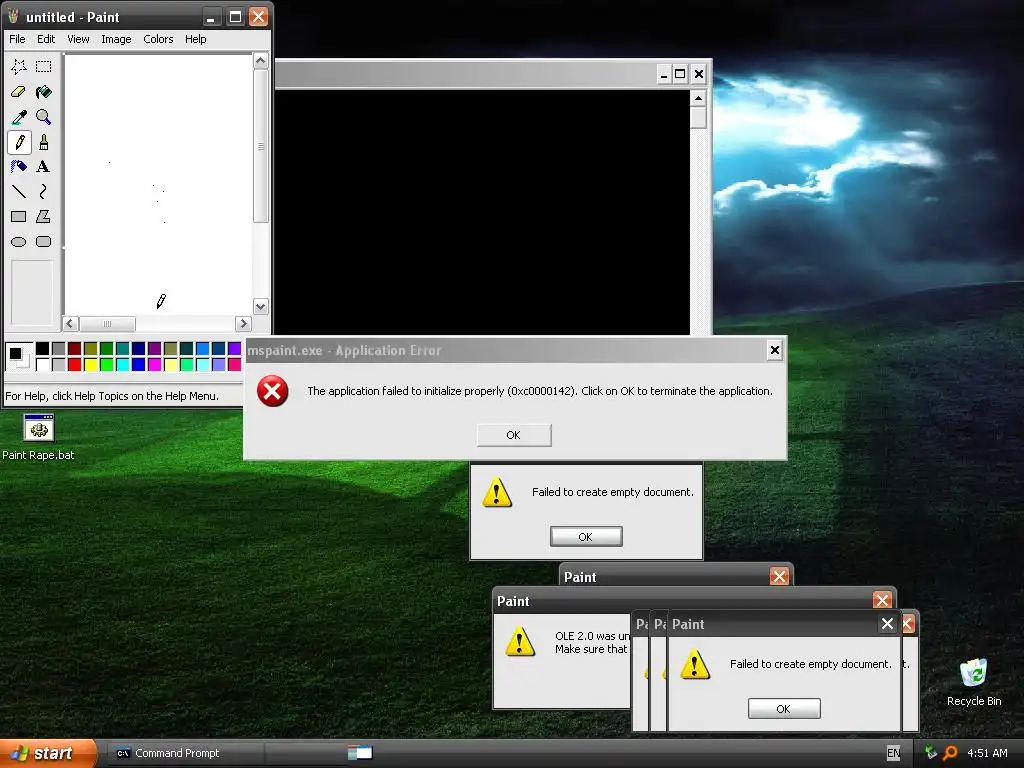Click the 4:51 AM taskbar clock

[x=987, y=753]
